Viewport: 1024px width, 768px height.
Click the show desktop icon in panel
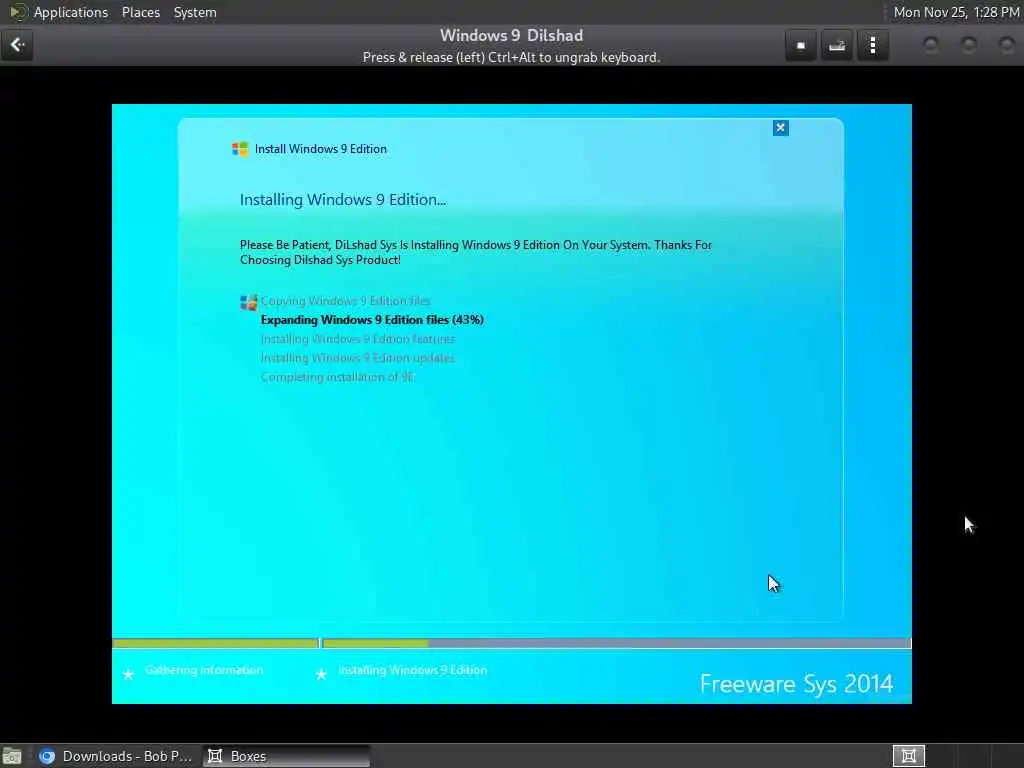[12, 756]
